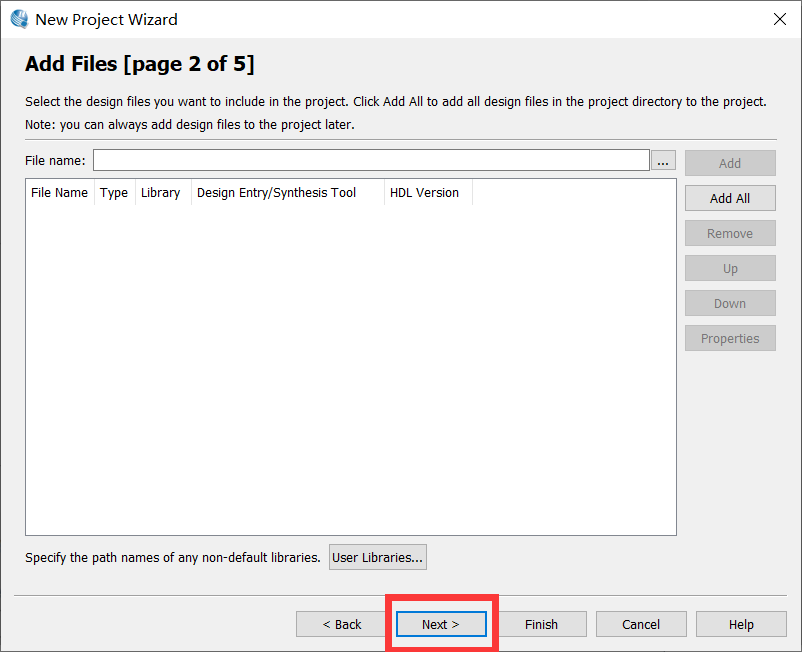
Task: Click the Library column header
Action: [x=161, y=193]
